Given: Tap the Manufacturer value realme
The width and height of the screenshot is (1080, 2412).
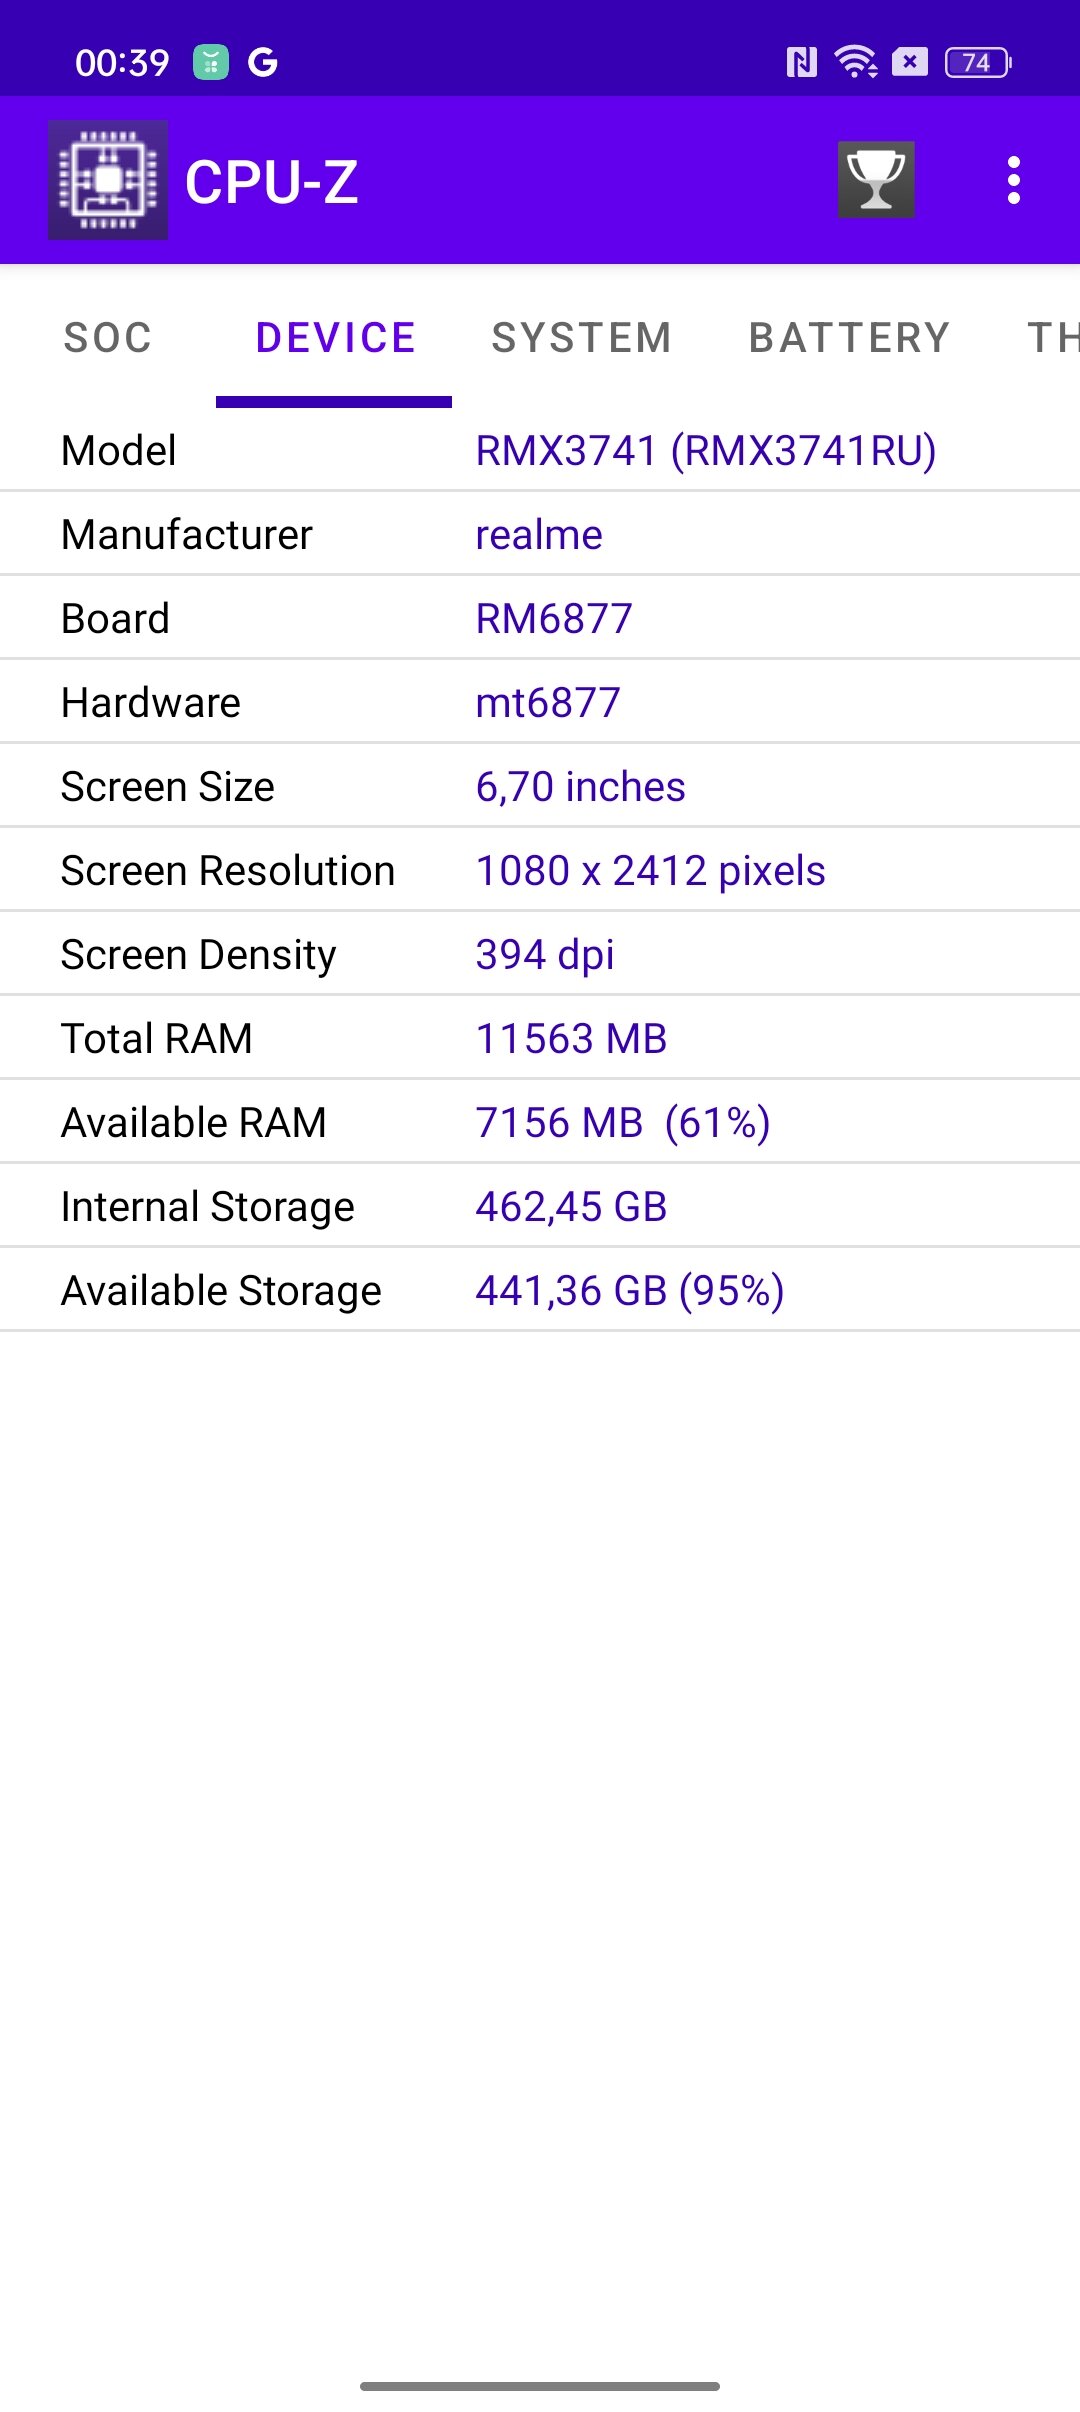Looking at the screenshot, I should point(539,535).
